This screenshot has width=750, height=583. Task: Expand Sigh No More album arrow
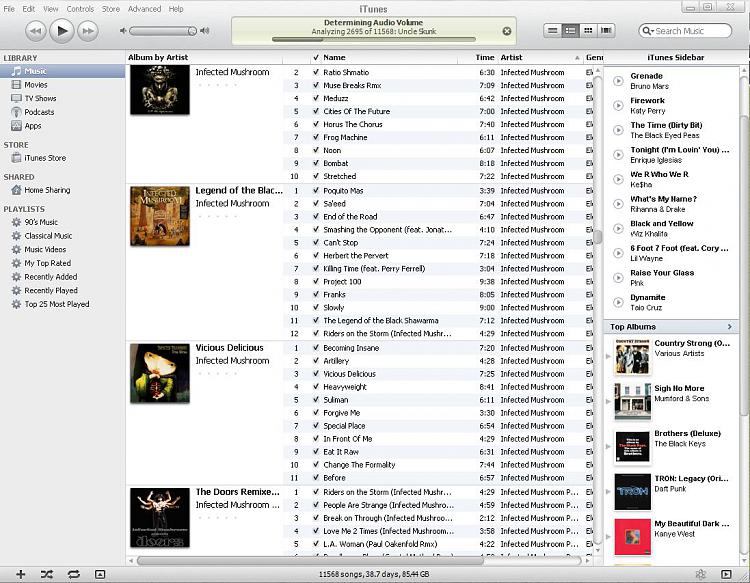click(x=608, y=401)
